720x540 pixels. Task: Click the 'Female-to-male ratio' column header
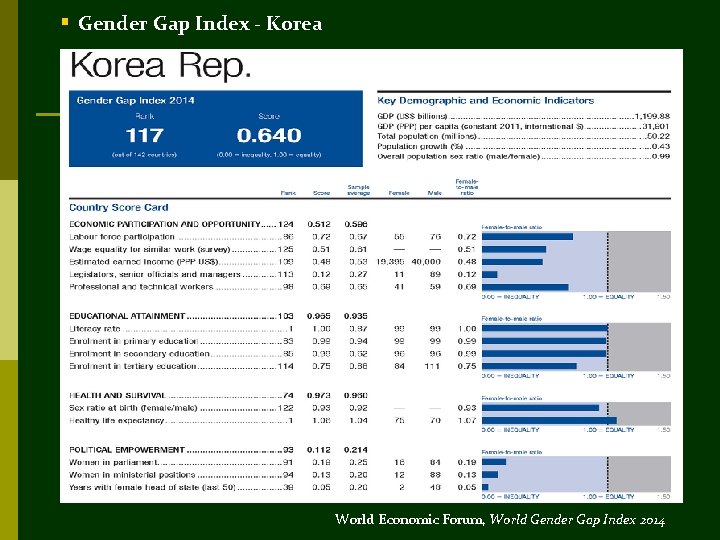(467, 187)
